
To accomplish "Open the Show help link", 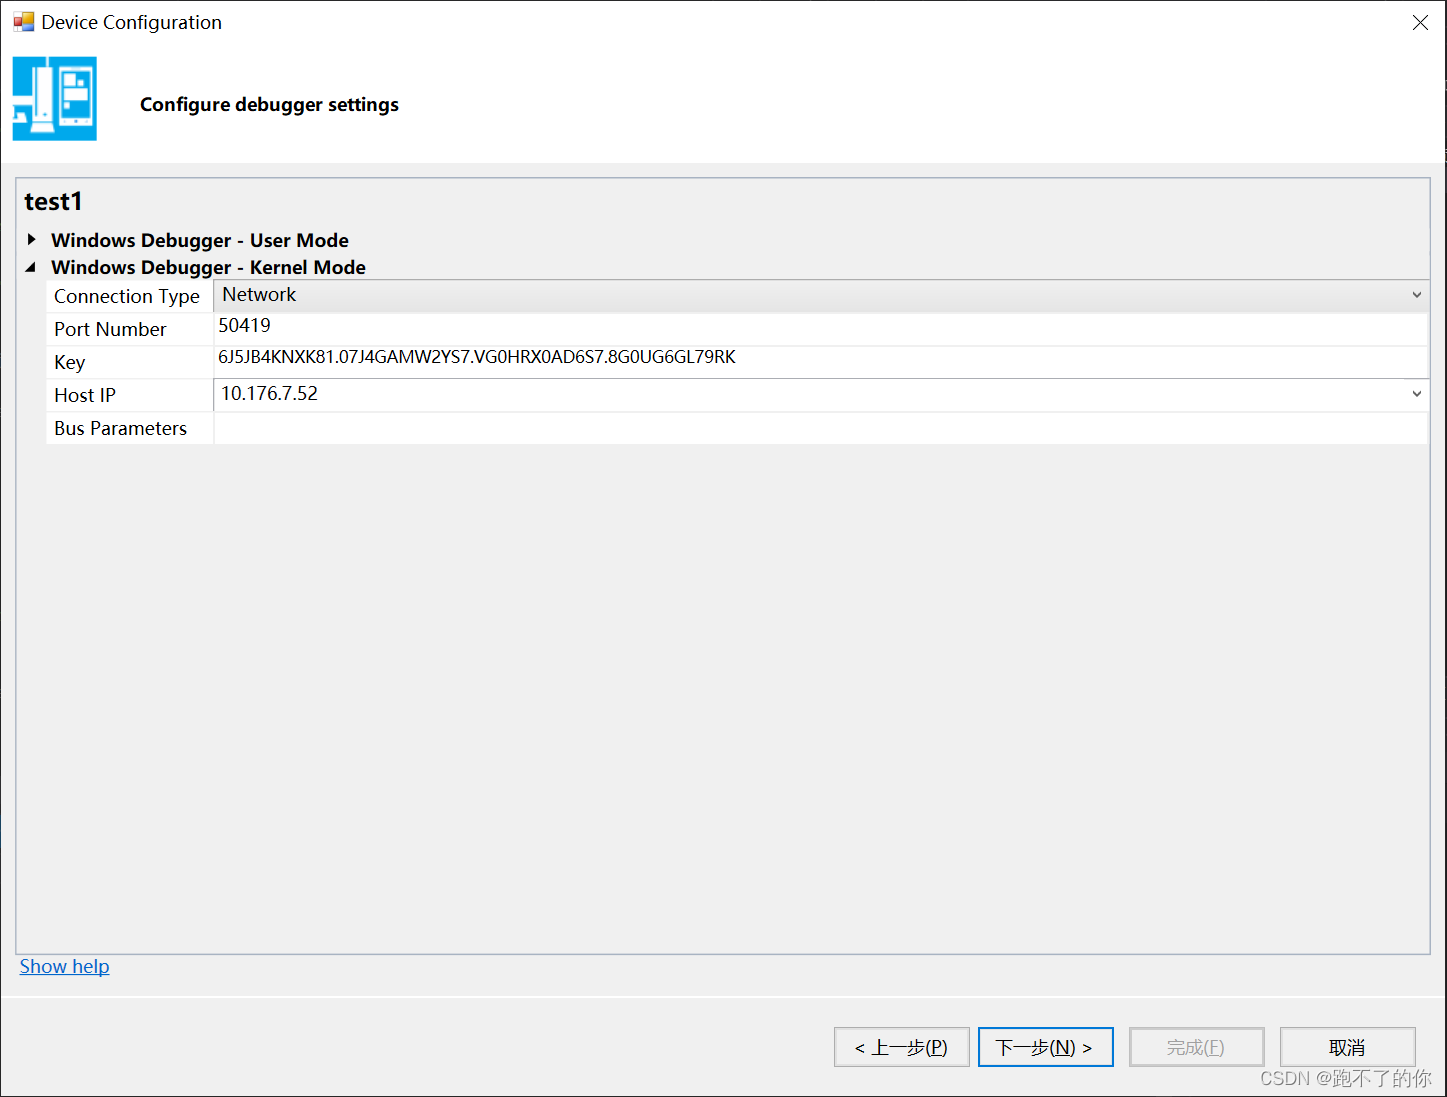I will (x=64, y=966).
